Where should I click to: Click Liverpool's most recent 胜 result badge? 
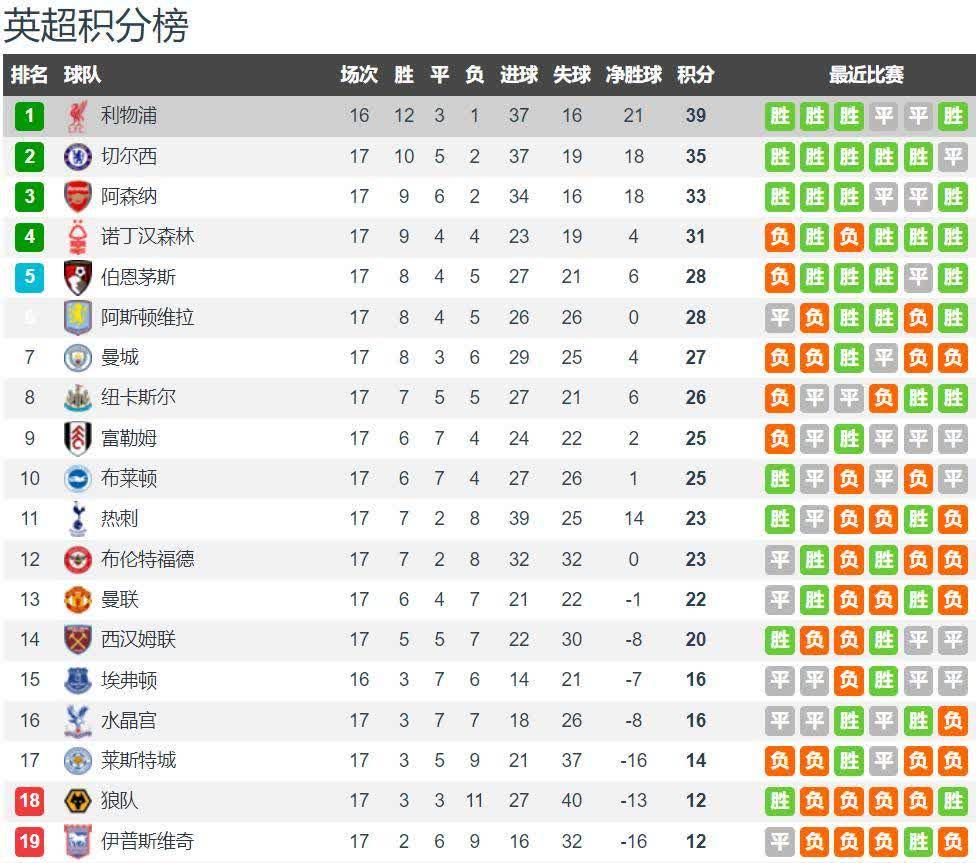tap(953, 116)
